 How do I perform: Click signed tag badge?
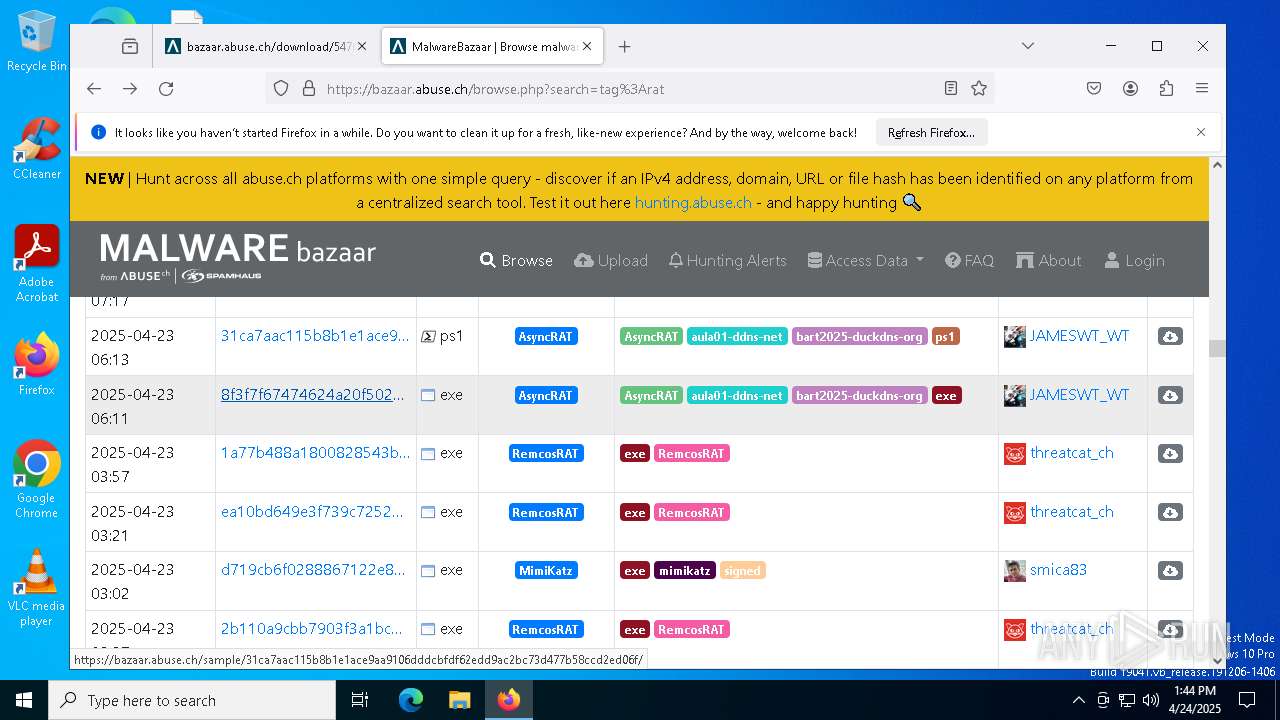(742, 571)
